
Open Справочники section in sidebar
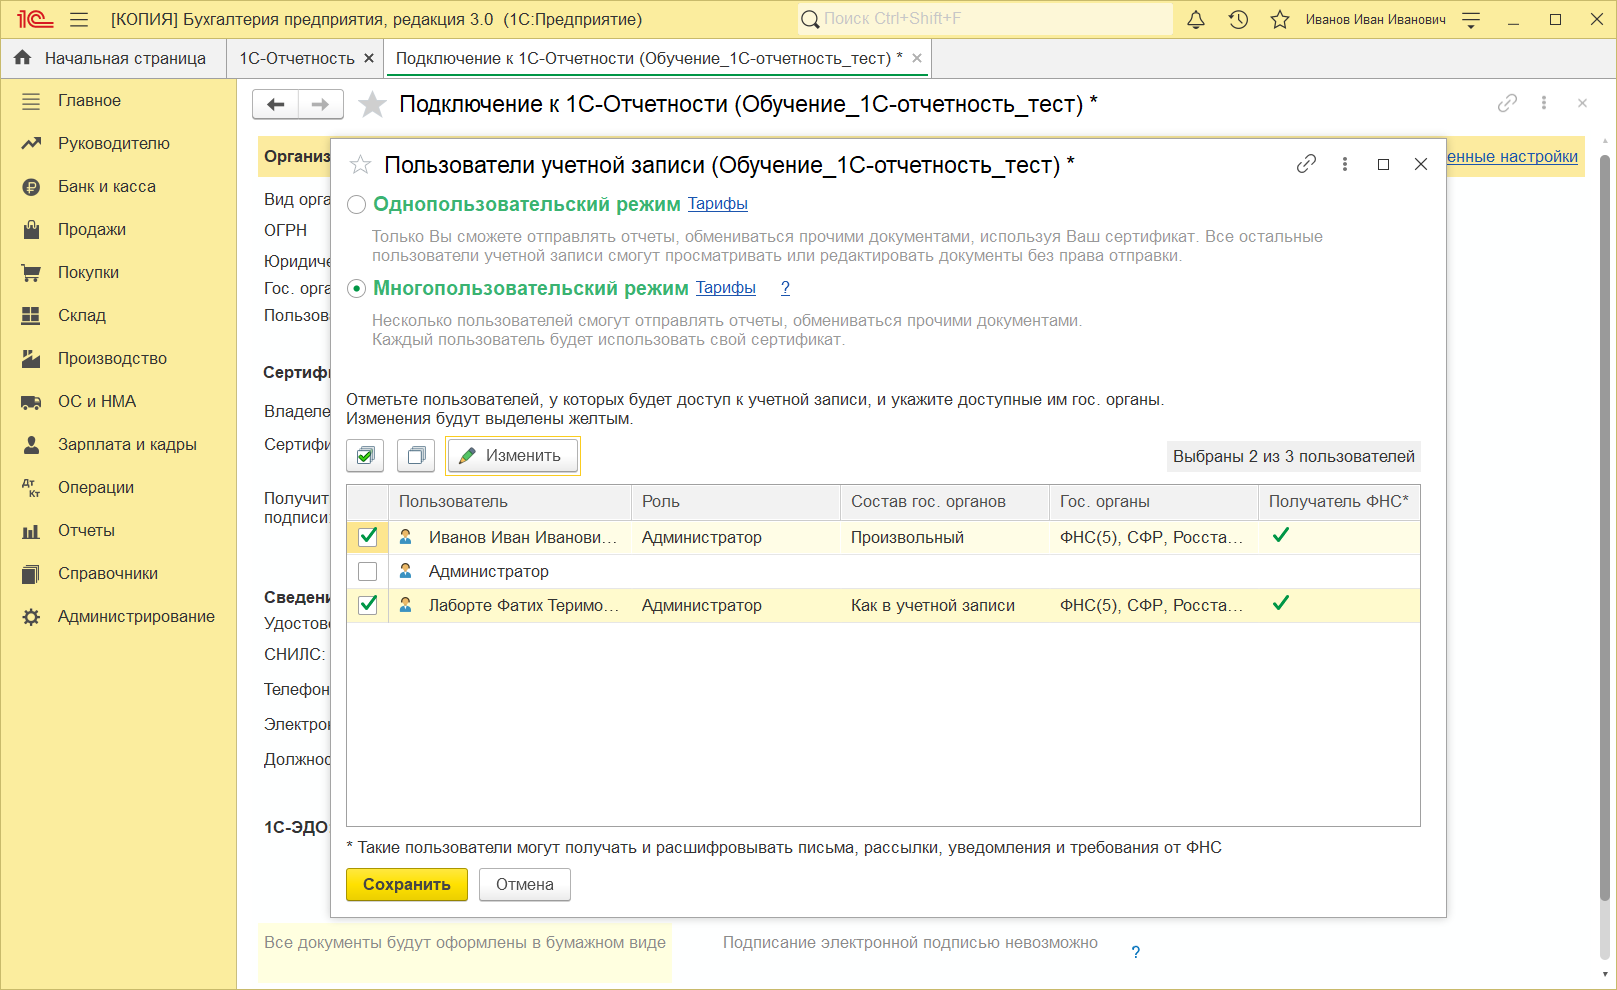click(118, 574)
